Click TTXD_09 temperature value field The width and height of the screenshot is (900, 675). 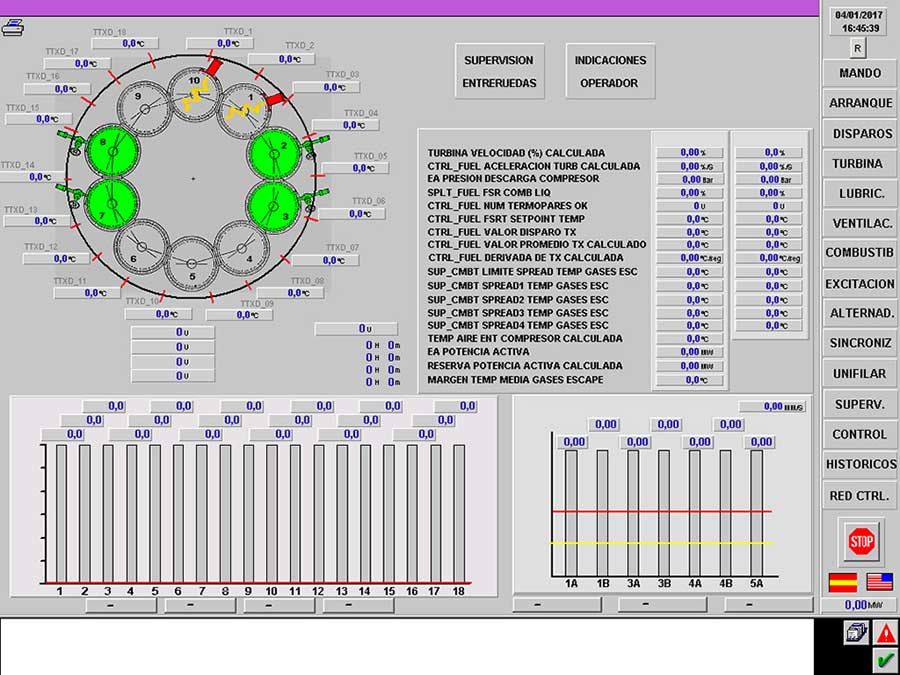[239, 315]
